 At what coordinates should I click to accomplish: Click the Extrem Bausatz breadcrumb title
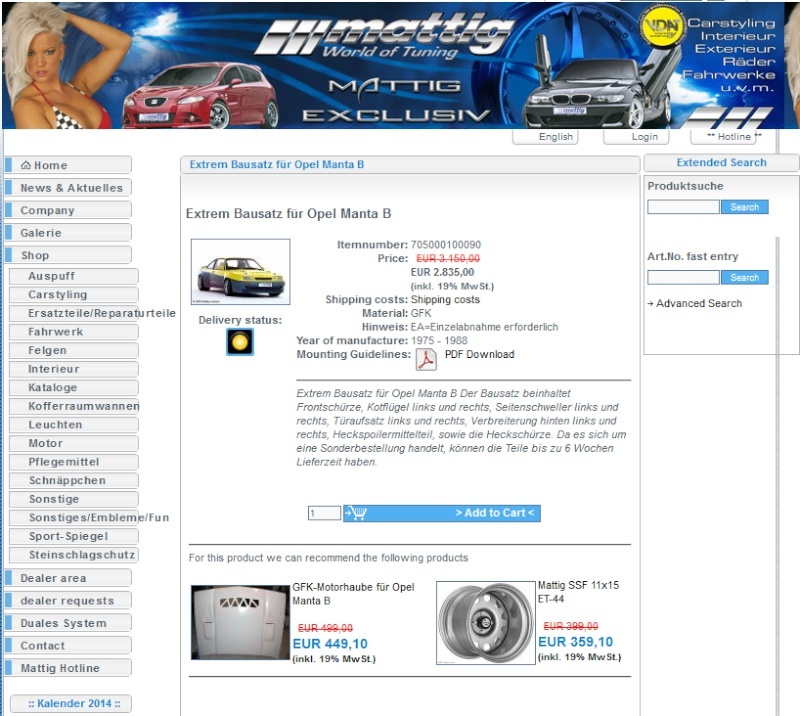point(277,164)
